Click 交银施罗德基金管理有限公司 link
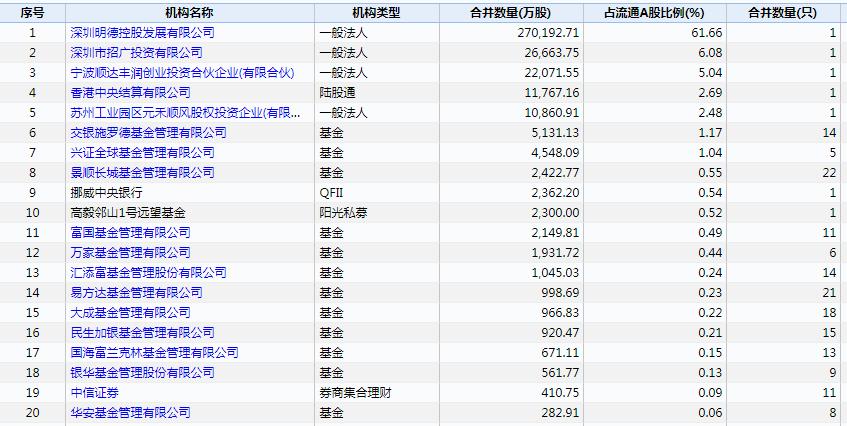 click(148, 133)
